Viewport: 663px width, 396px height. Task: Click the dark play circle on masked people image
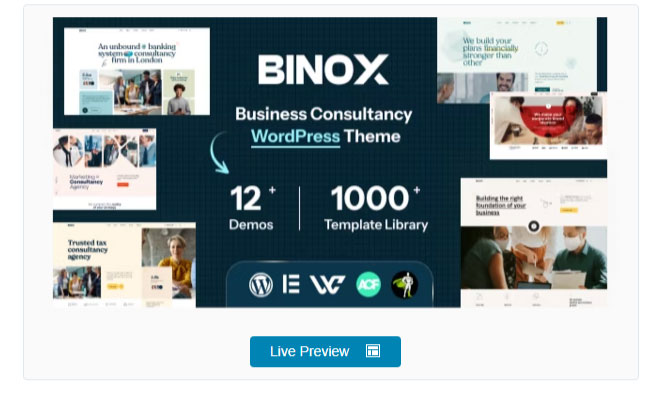(x=534, y=226)
